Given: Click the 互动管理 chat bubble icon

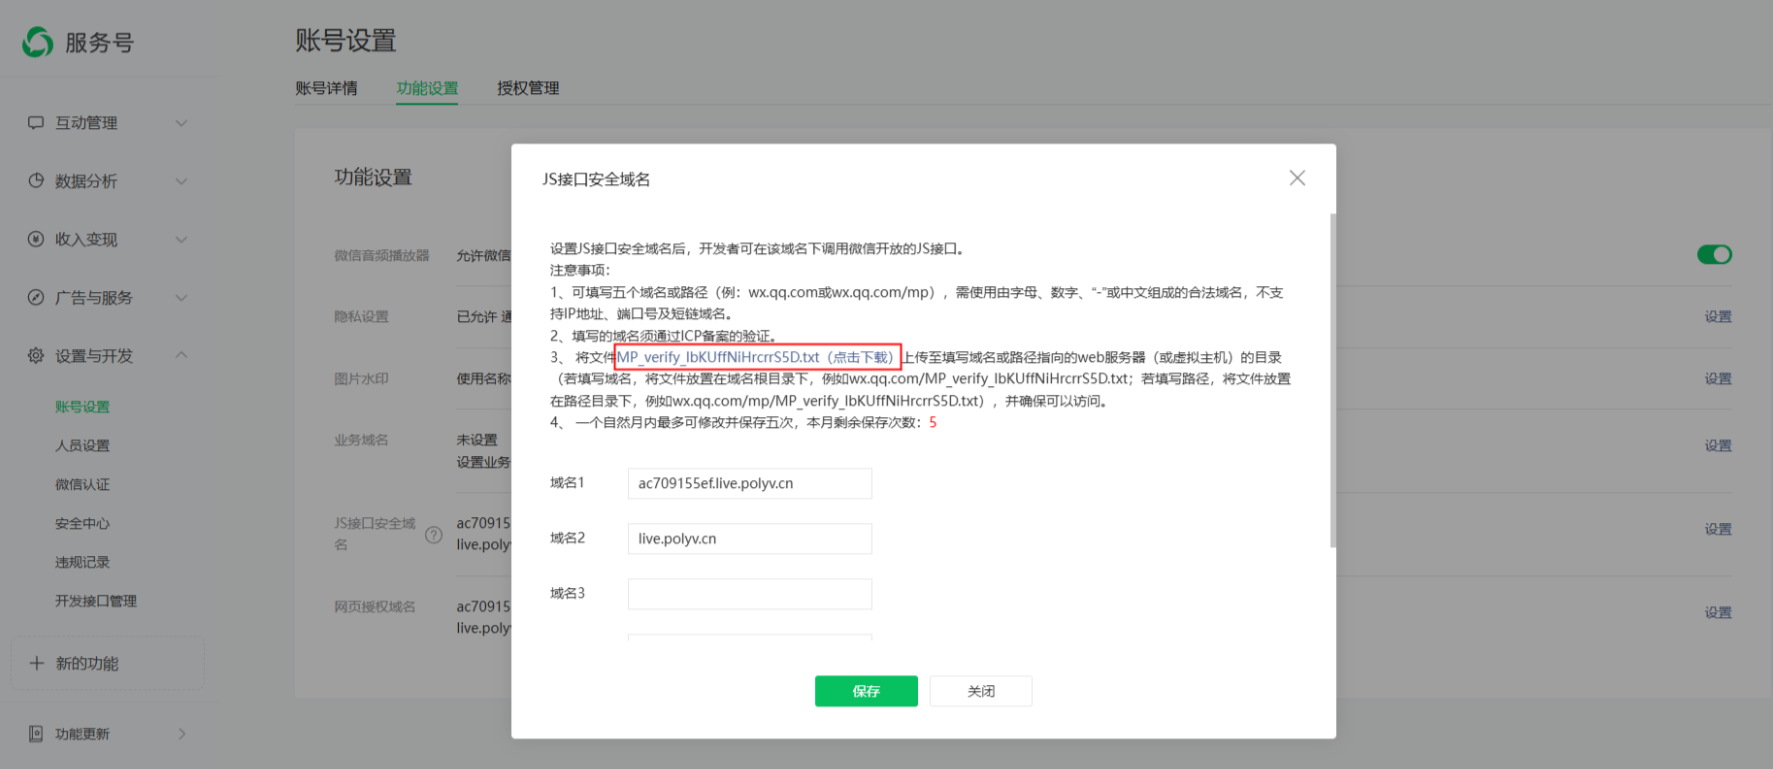Looking at the screenshot, I should (x=36, y=123).
